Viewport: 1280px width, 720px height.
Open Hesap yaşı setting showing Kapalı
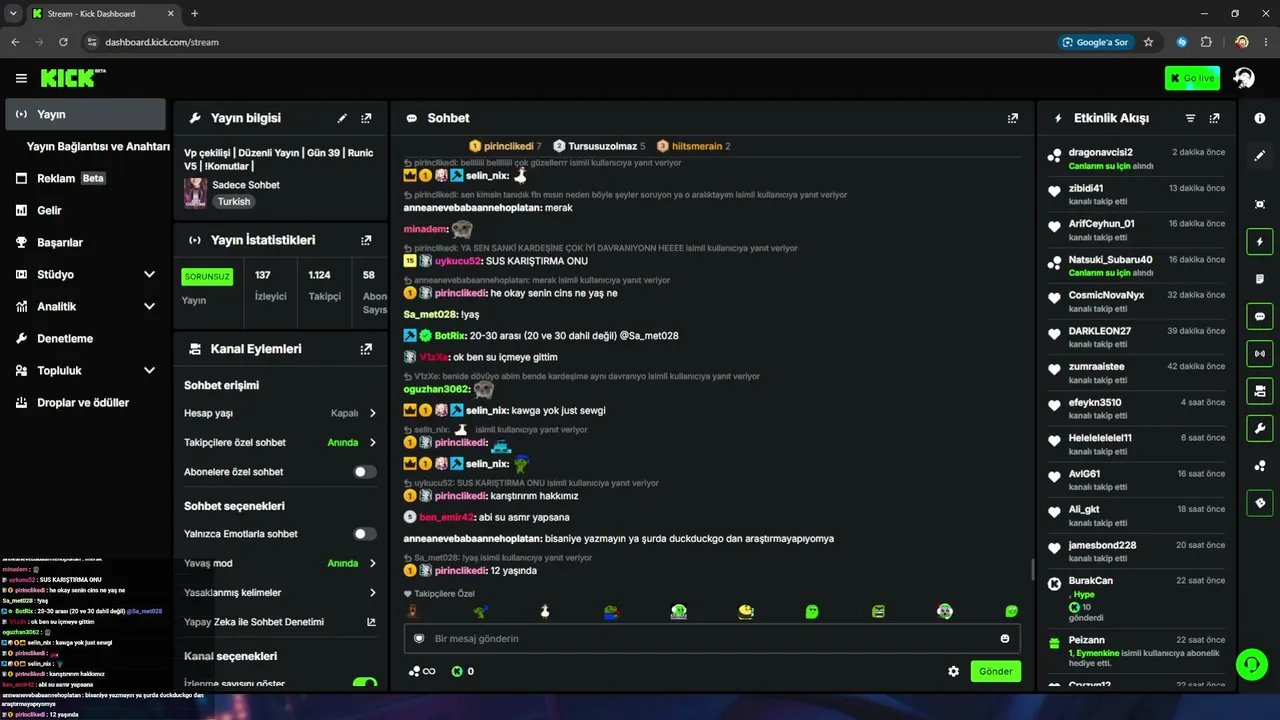pyautogui.click(x=280, y=413)
